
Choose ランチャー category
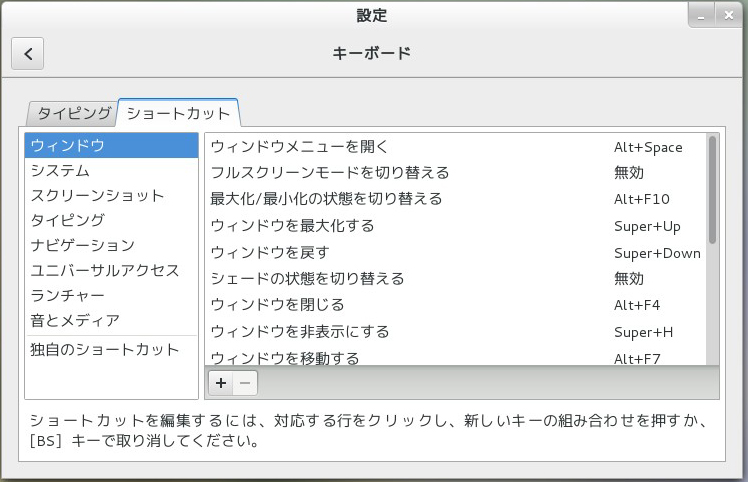[x=111, y=295]
